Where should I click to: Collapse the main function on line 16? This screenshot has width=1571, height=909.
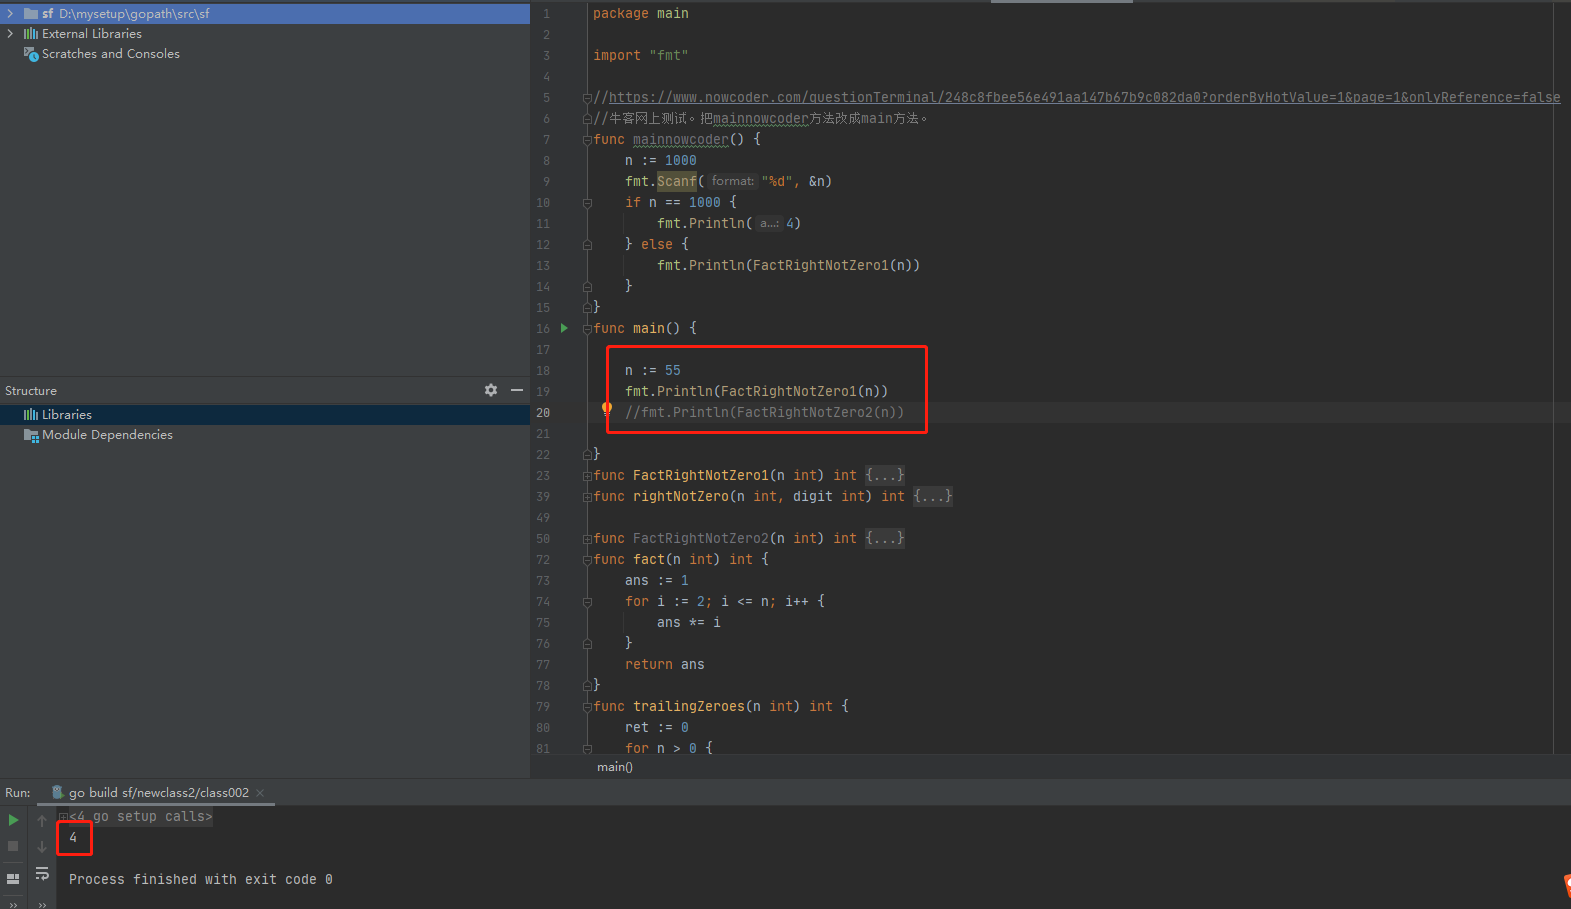pyautogui.click(x=587, y=329)
